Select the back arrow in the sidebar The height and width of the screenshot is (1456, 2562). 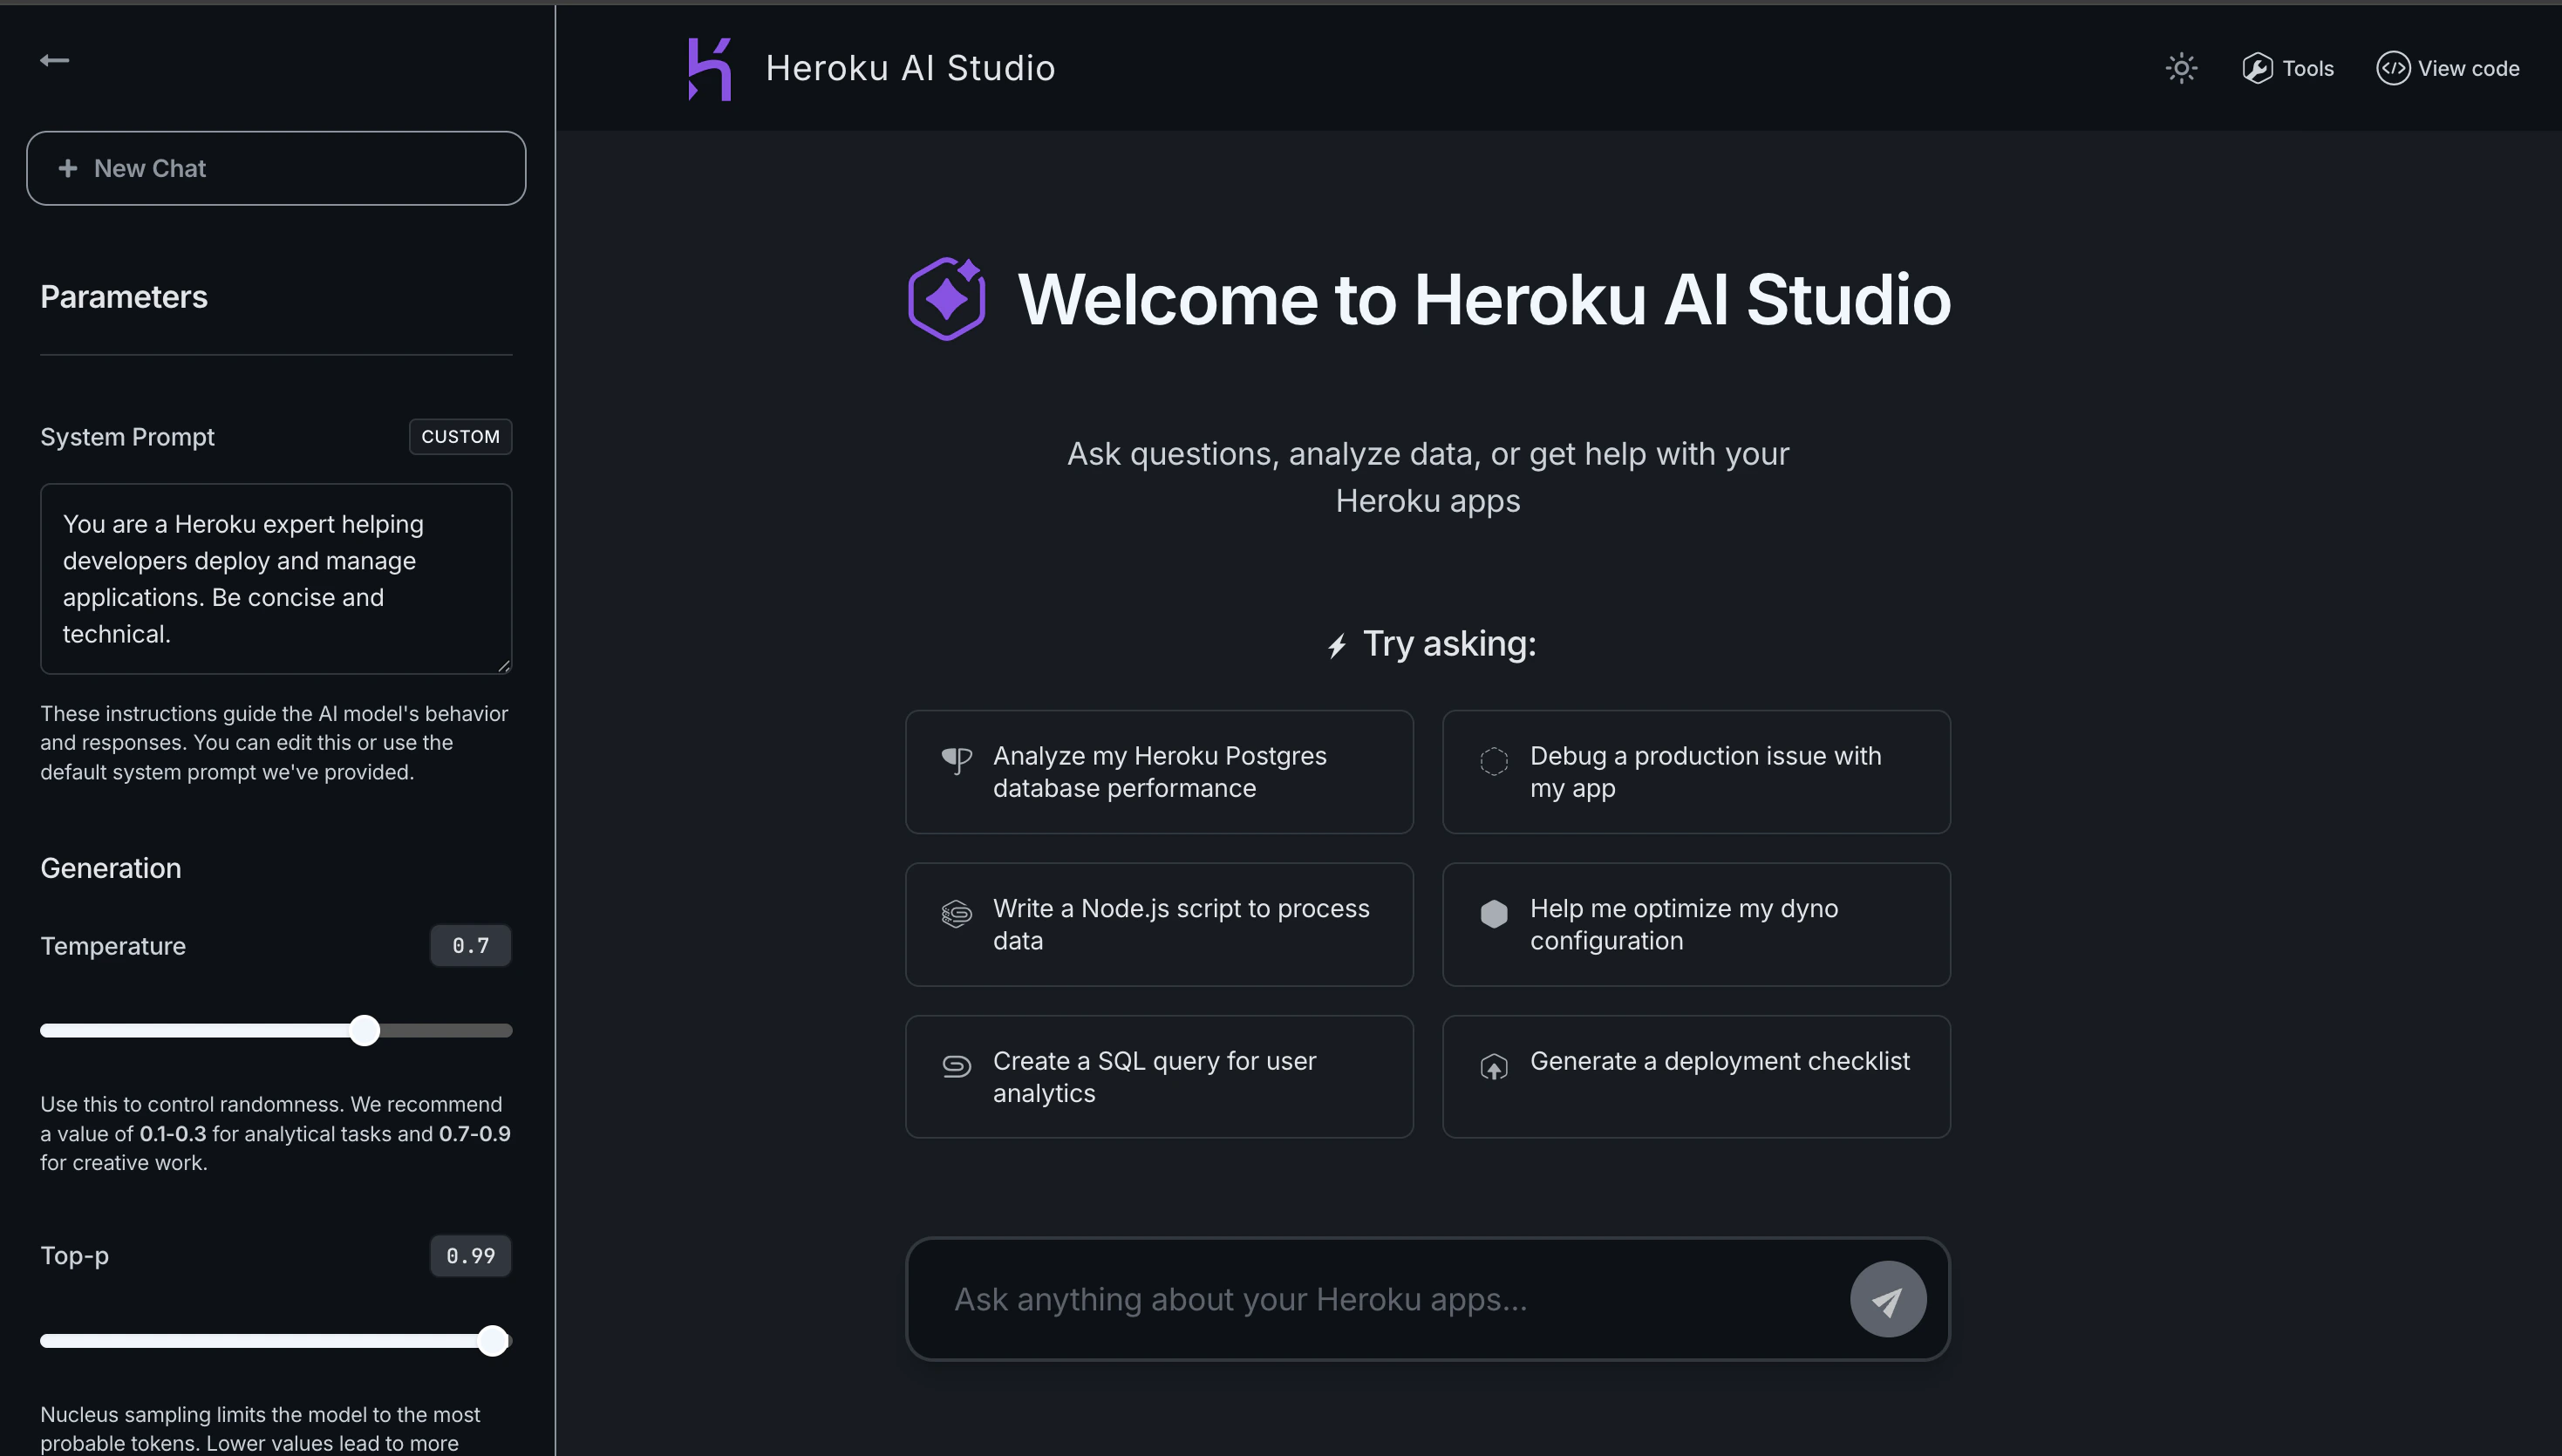[x=55, y=60]
